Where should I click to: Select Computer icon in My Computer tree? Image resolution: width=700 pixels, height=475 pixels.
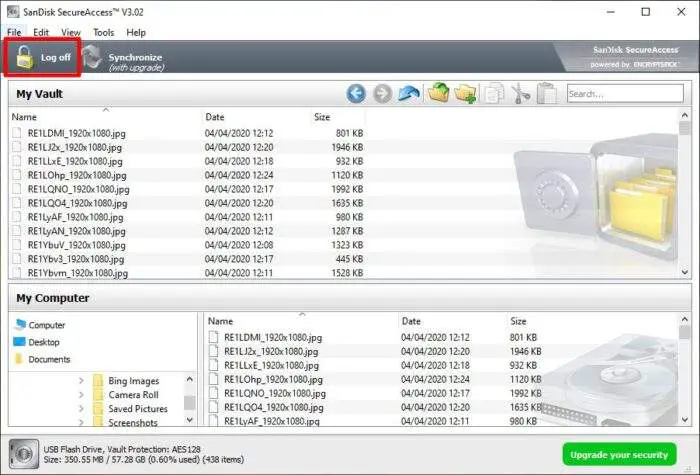[x=20, y=324]
